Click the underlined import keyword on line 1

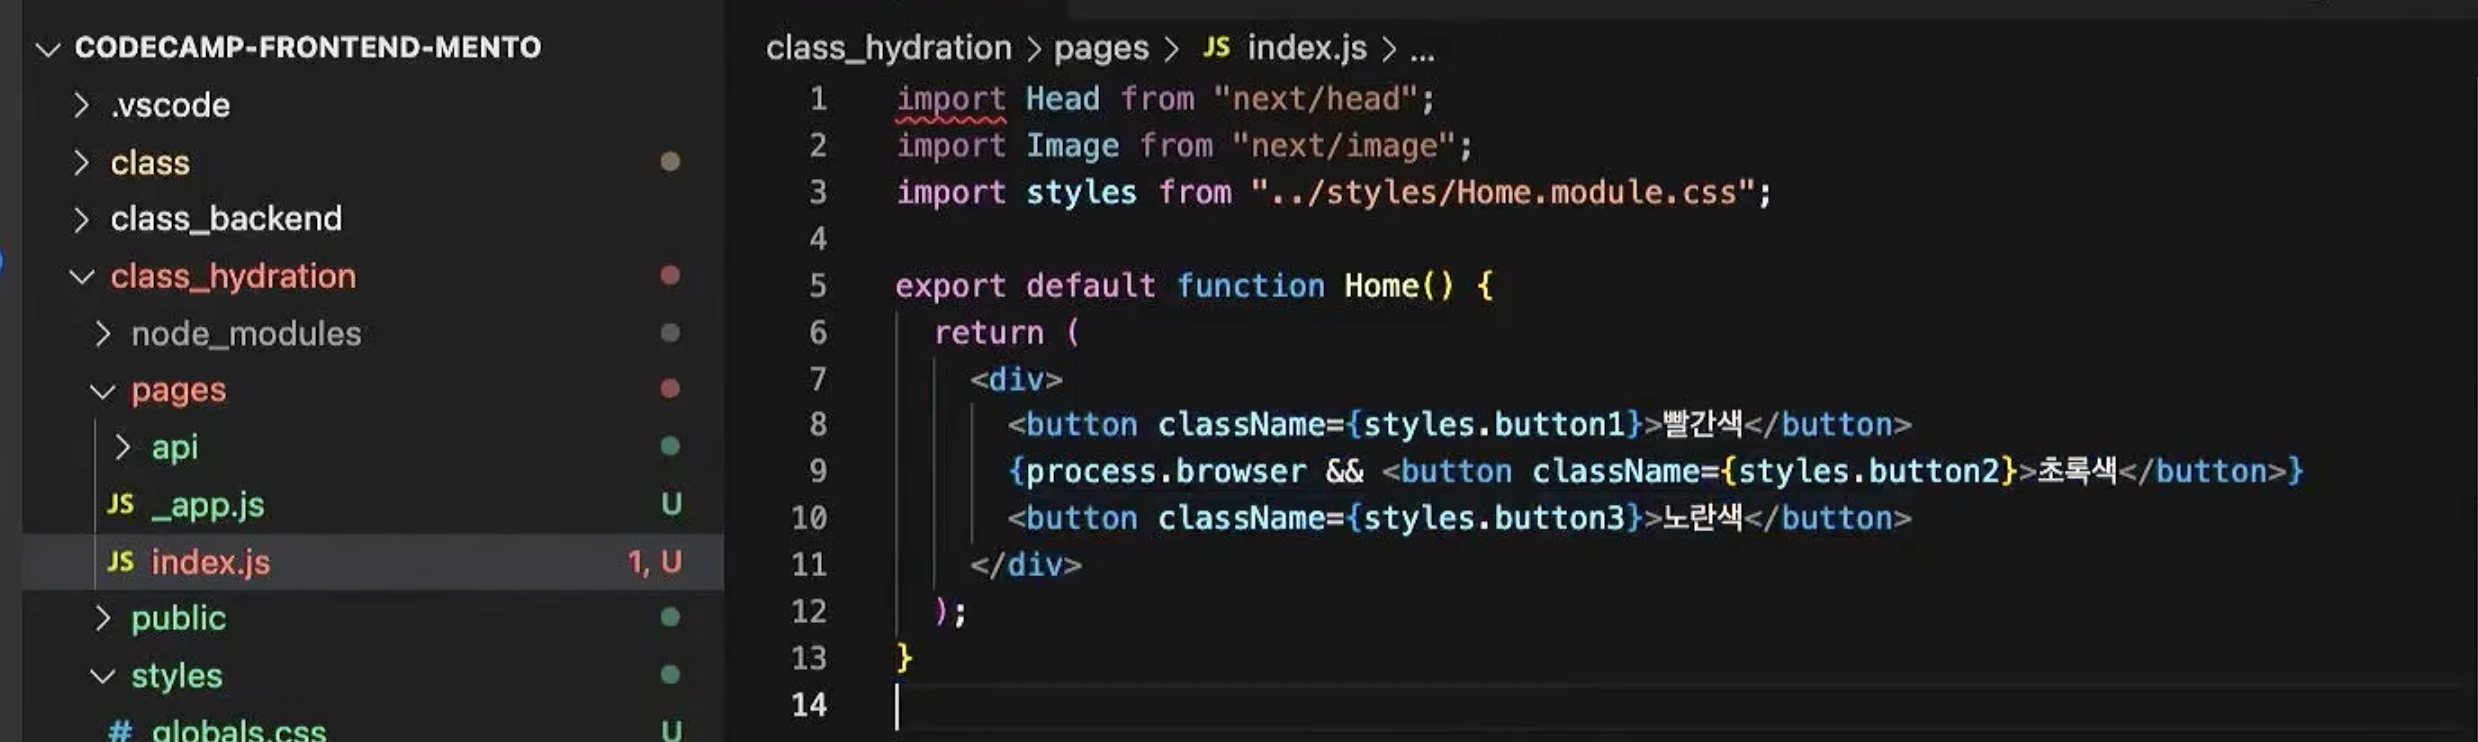tap(950, 100)
